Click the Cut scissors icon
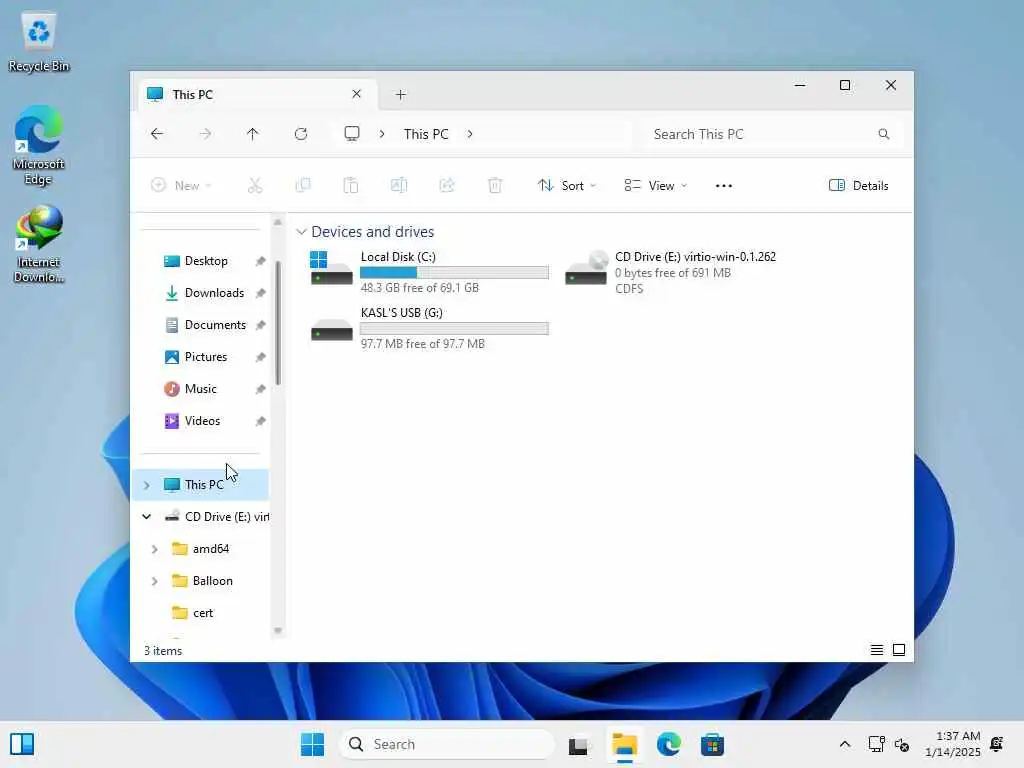 pos(255,185)
